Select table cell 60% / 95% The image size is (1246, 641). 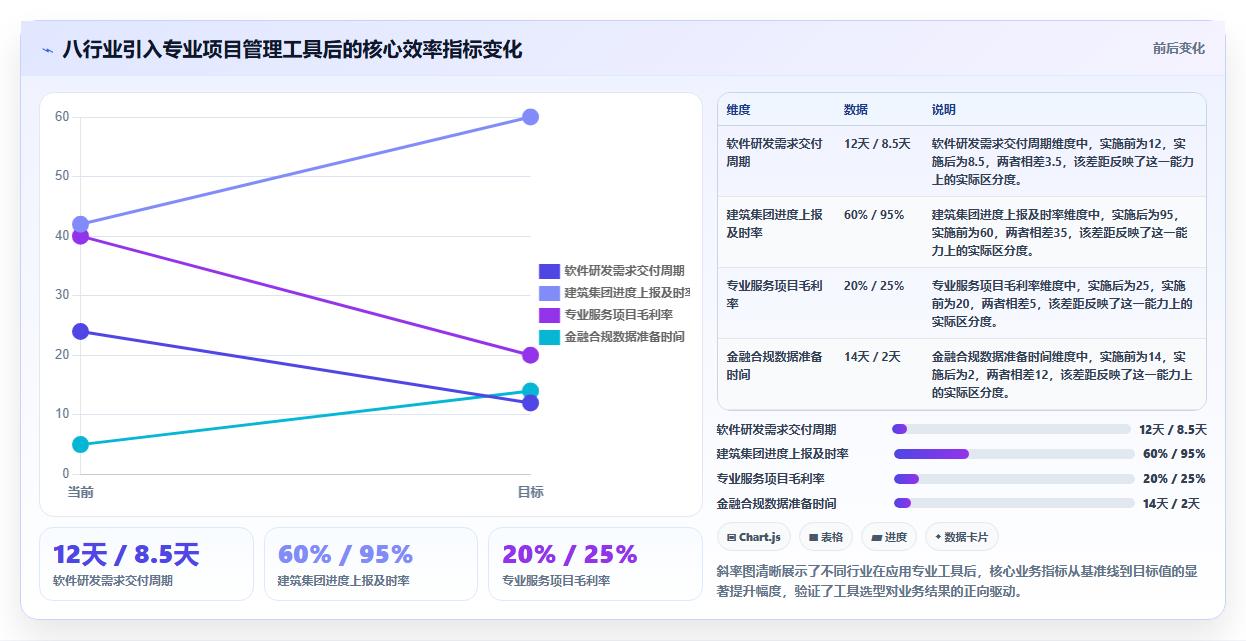874,215
